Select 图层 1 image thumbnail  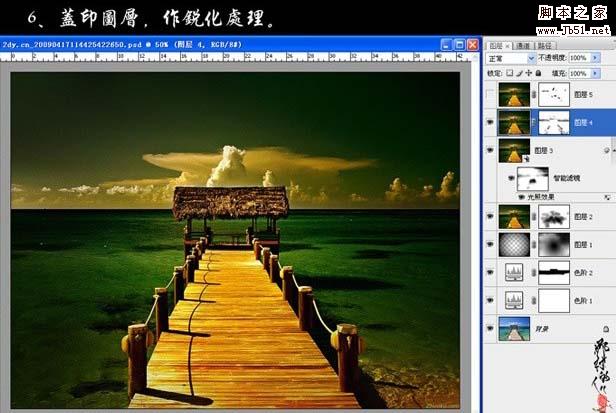click(x=514, y=244)
